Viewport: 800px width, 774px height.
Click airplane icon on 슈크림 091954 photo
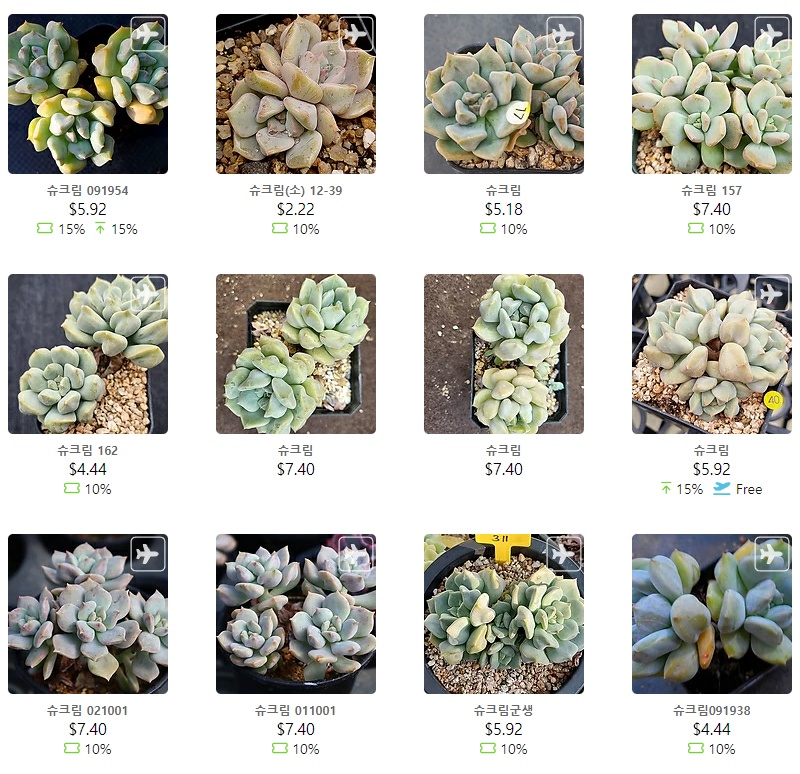pos(148,34)
